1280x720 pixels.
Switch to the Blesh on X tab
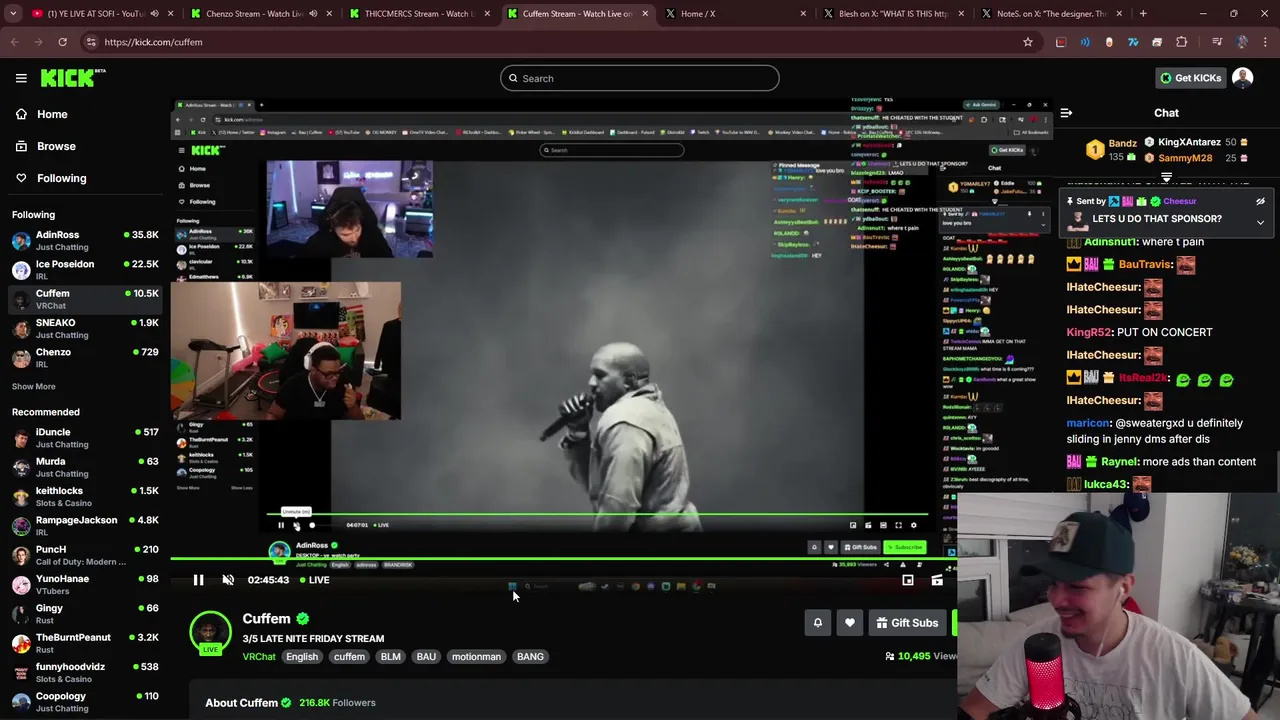pos(894,14)
